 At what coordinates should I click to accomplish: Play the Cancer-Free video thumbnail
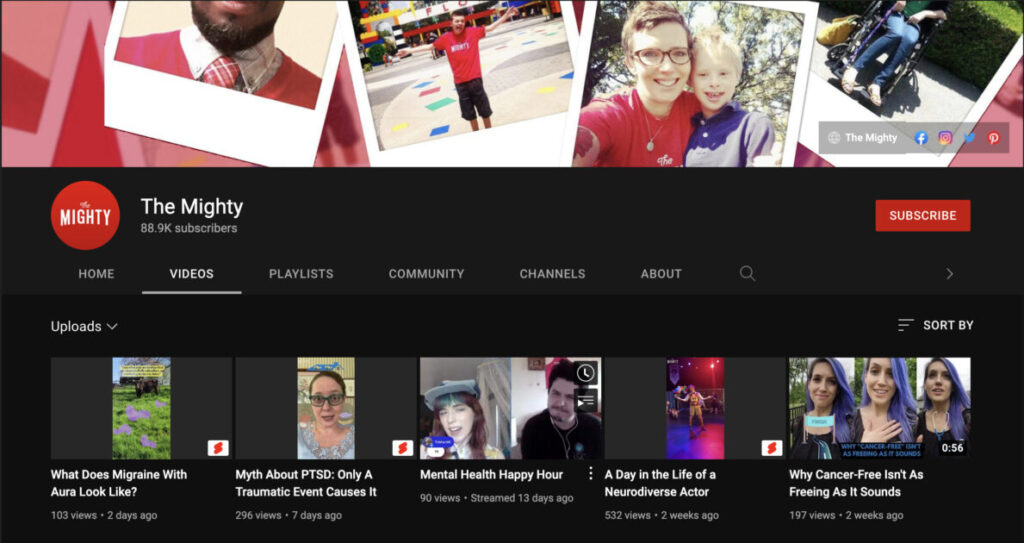[x=880, y=408]
